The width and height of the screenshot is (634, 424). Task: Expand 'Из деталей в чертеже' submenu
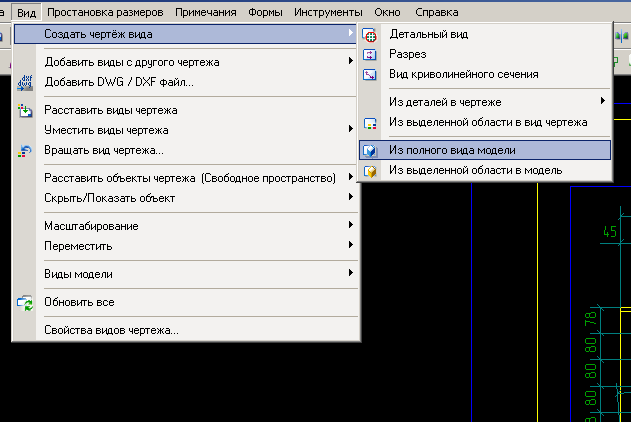pos(602,102)
